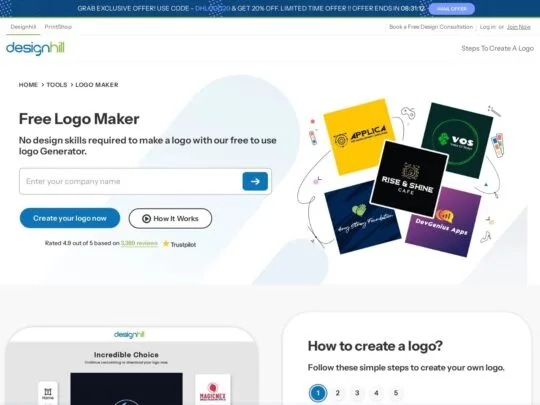Click the Avail Offer button in the banner
This screenshot has width=540, height=405.
click(451, 9)
